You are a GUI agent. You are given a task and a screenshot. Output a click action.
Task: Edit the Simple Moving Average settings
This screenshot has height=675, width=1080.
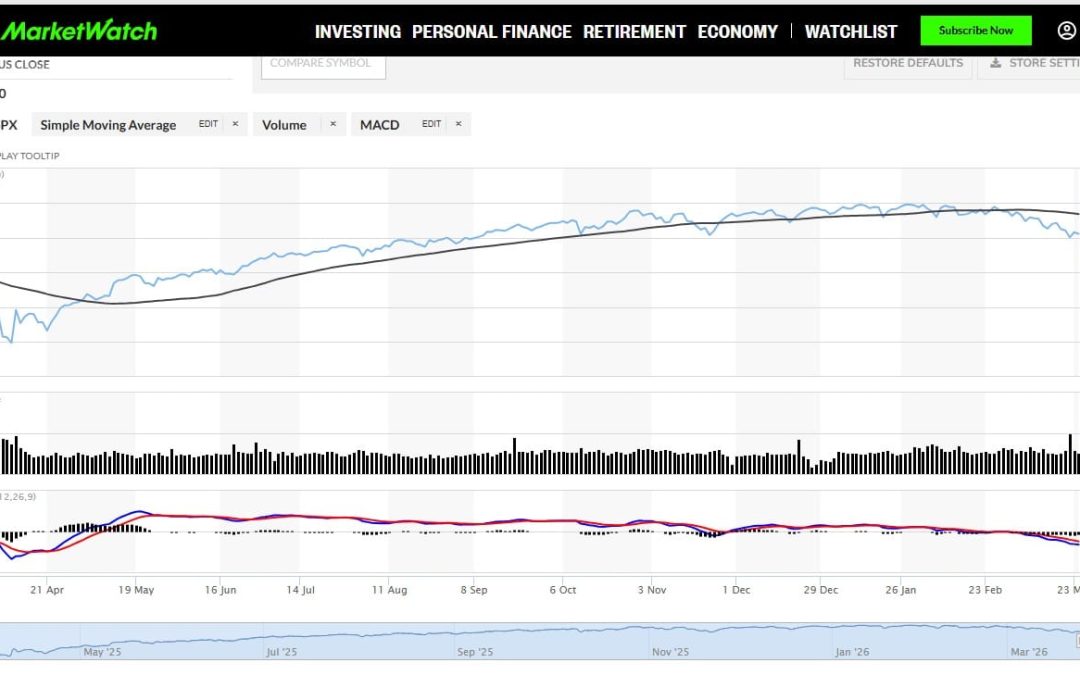pyautogui.click(x=207, y=123)
